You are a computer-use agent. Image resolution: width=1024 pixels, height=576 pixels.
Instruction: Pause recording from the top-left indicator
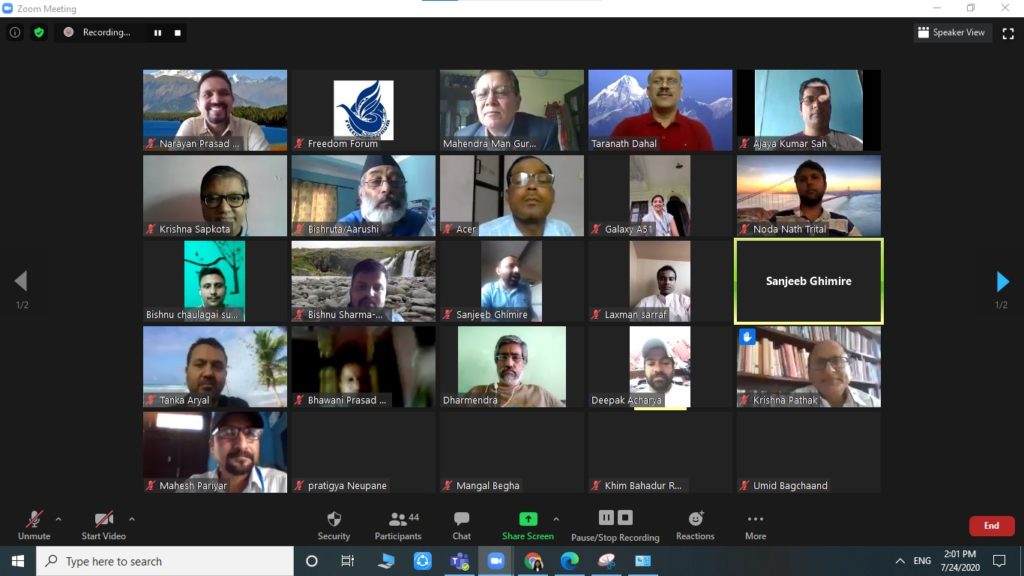tap(157, 32)
